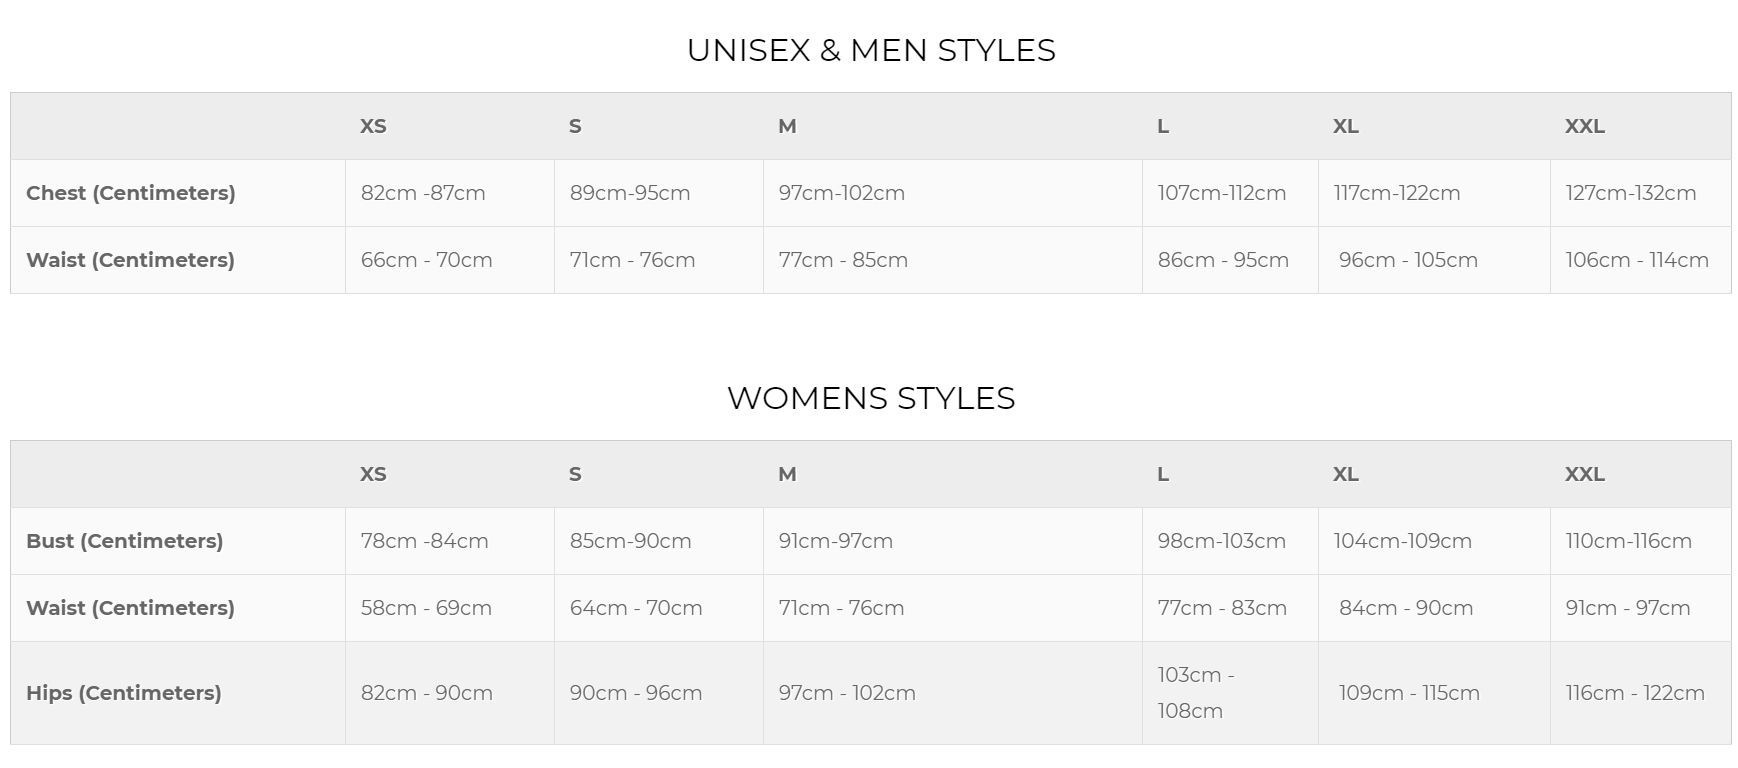Click the 82cm -87cm chest cell

[x=423, y=193]
